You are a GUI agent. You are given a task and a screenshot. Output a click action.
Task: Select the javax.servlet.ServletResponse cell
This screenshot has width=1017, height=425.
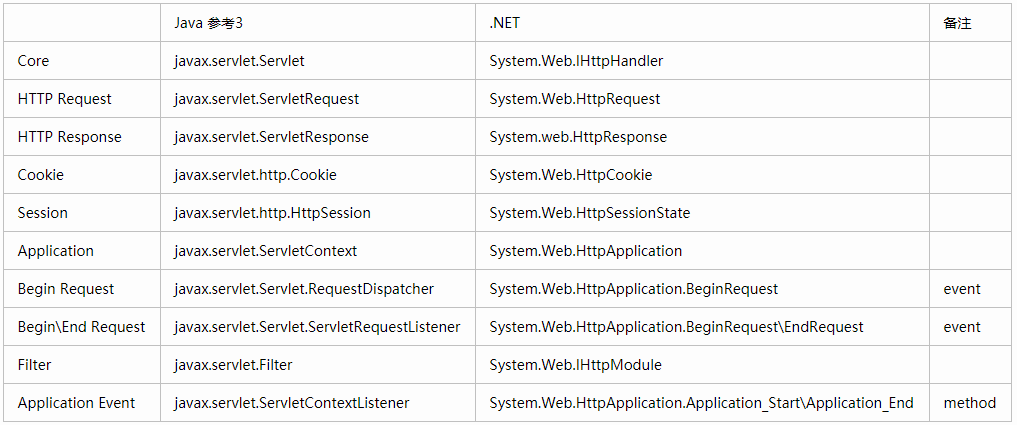pos(318,137)
